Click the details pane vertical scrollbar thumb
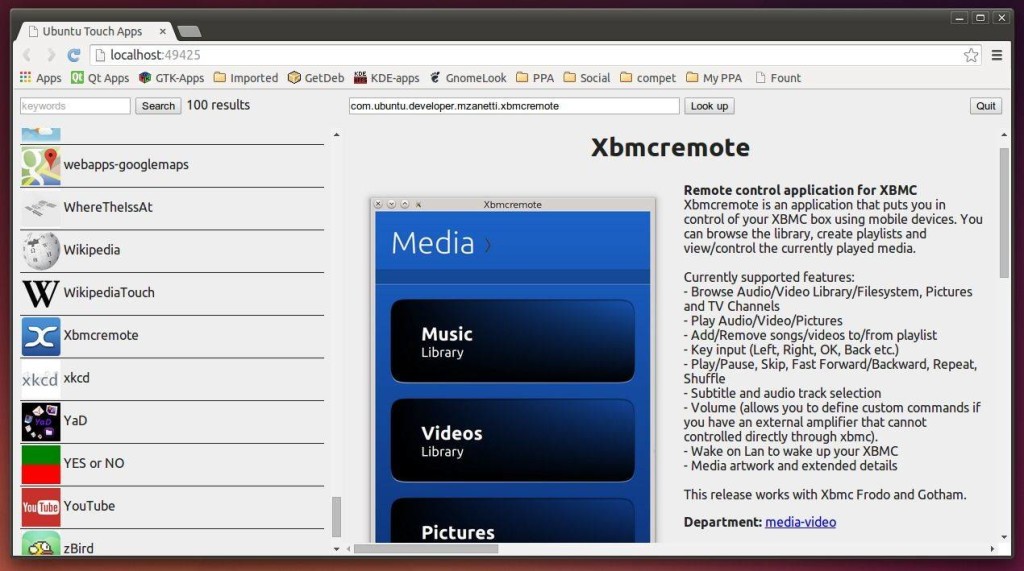The image size is (1024, 571). pyautogui.click(x=1004, y=213)
